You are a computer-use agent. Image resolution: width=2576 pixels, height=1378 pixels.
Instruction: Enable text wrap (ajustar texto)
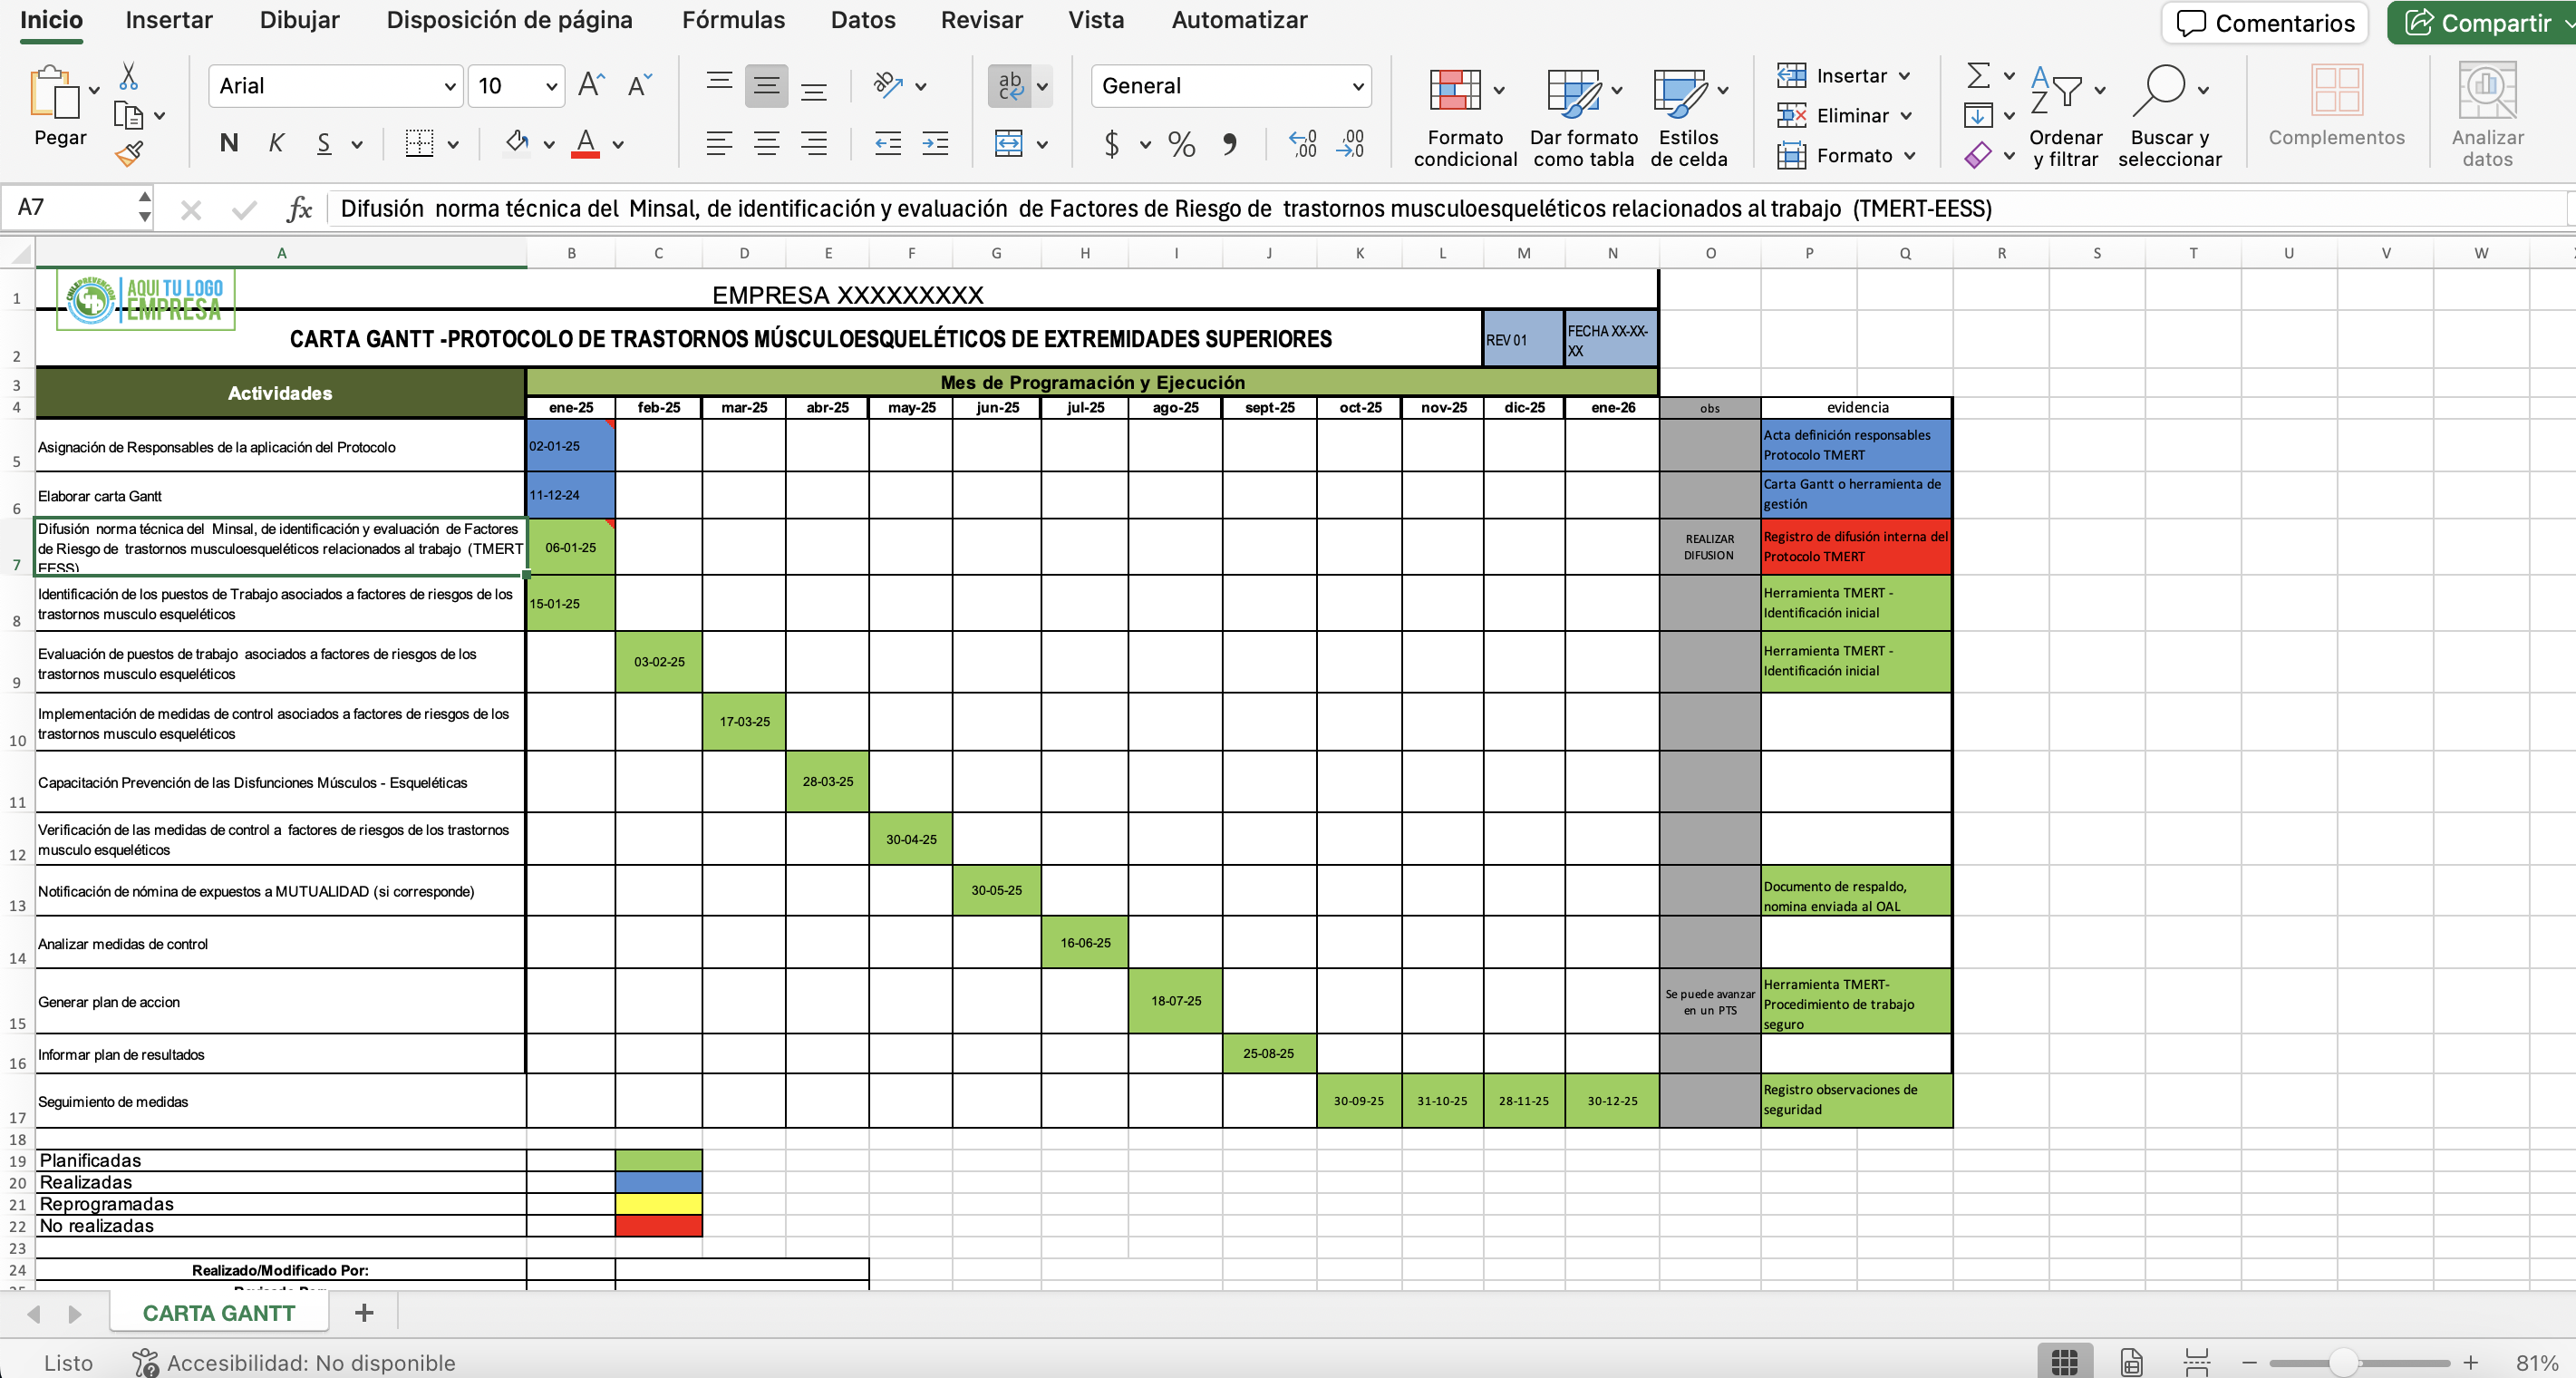[1010, 86]
